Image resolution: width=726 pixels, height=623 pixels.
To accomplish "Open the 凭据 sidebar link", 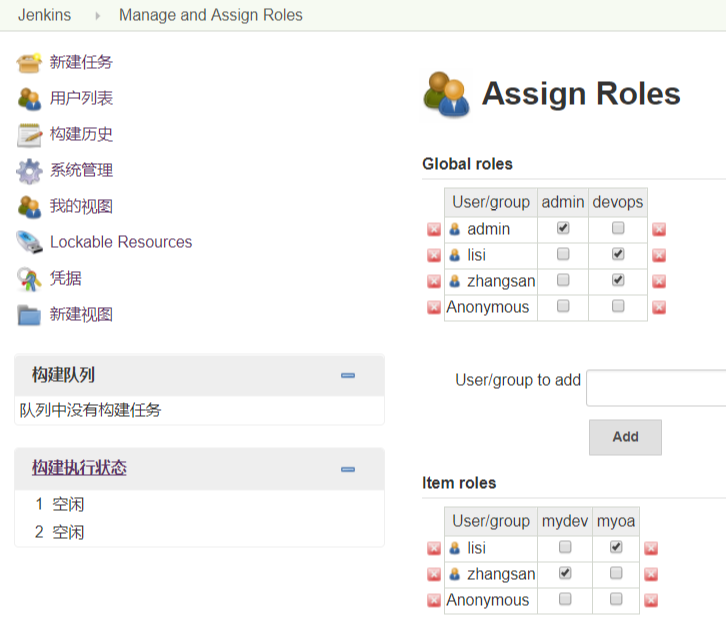I will click(66, 278).
